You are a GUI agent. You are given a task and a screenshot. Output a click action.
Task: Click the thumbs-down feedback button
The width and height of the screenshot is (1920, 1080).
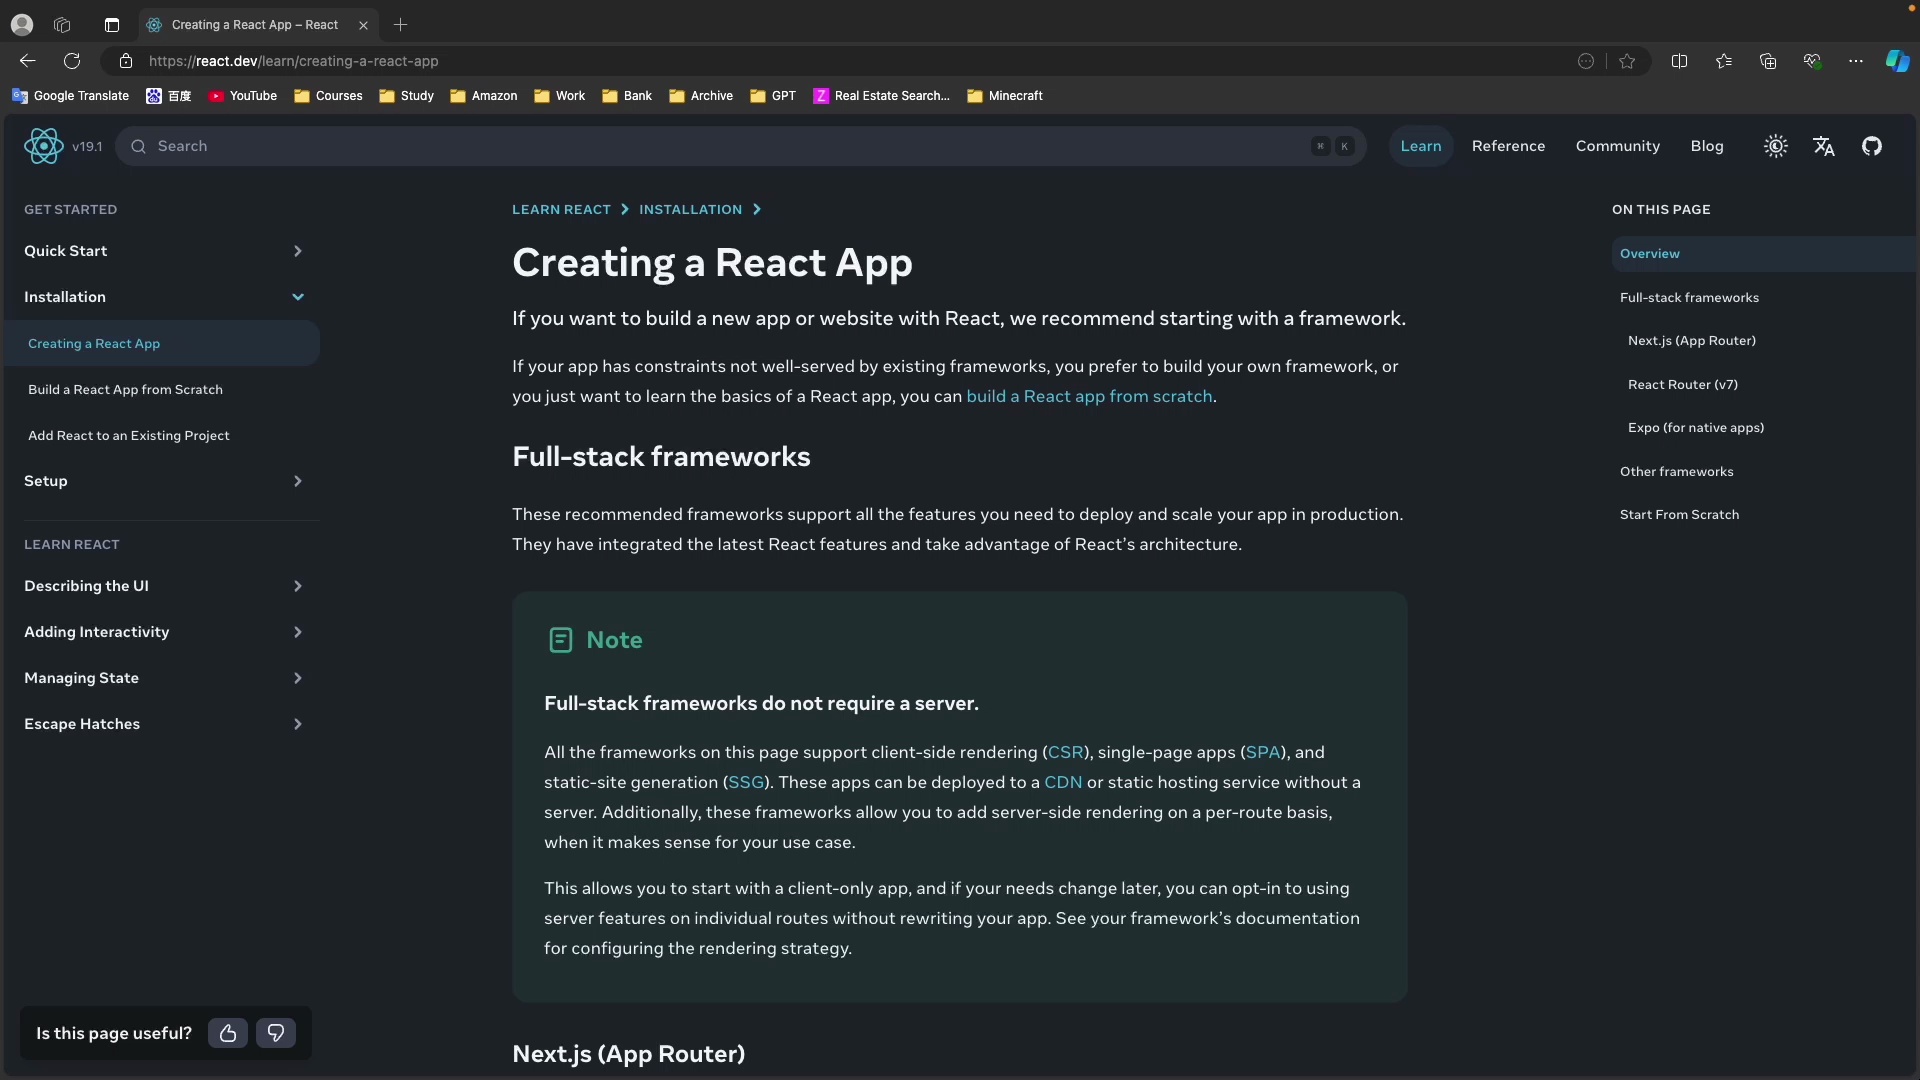click(x=276, y=1033)
